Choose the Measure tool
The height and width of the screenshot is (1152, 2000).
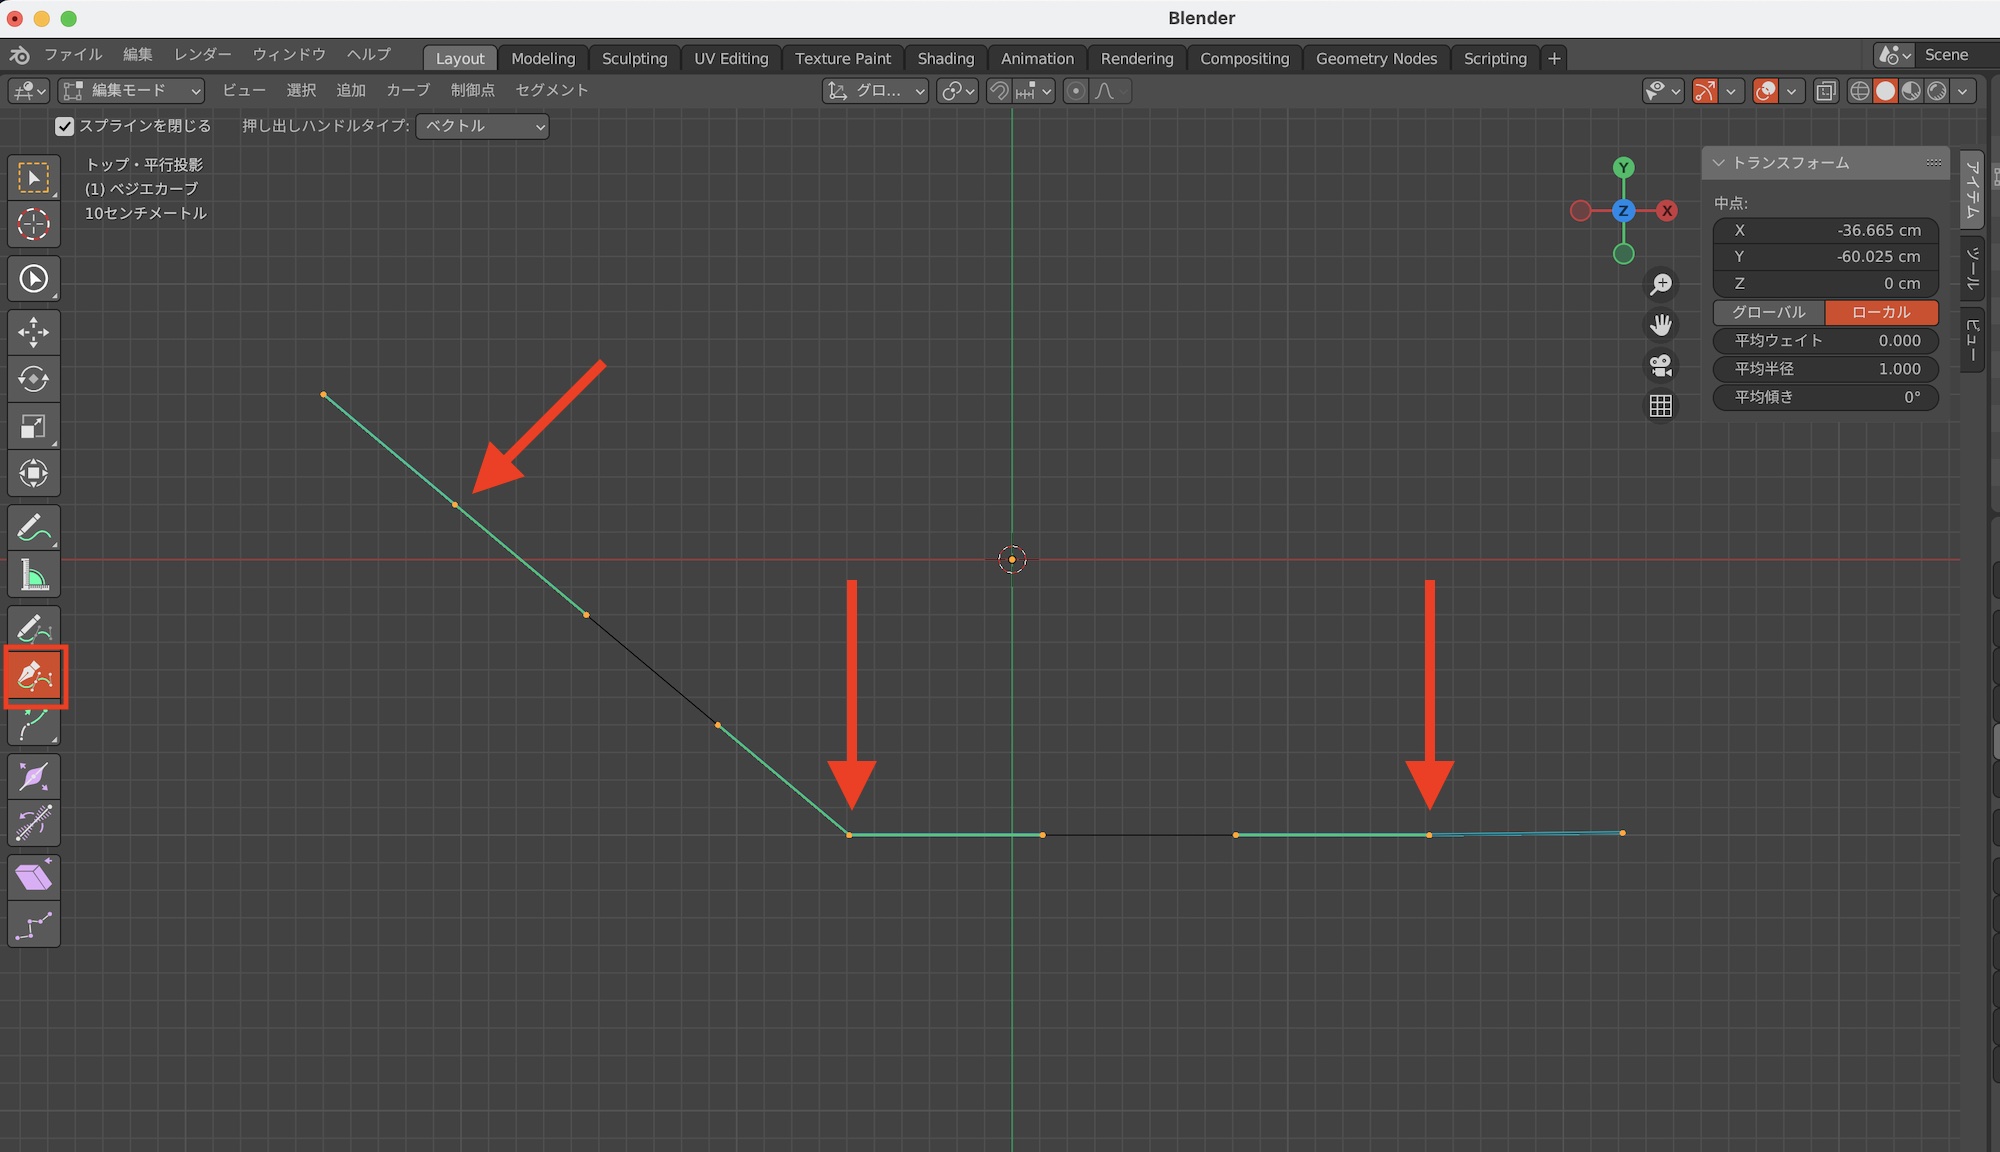click(34, 576)
